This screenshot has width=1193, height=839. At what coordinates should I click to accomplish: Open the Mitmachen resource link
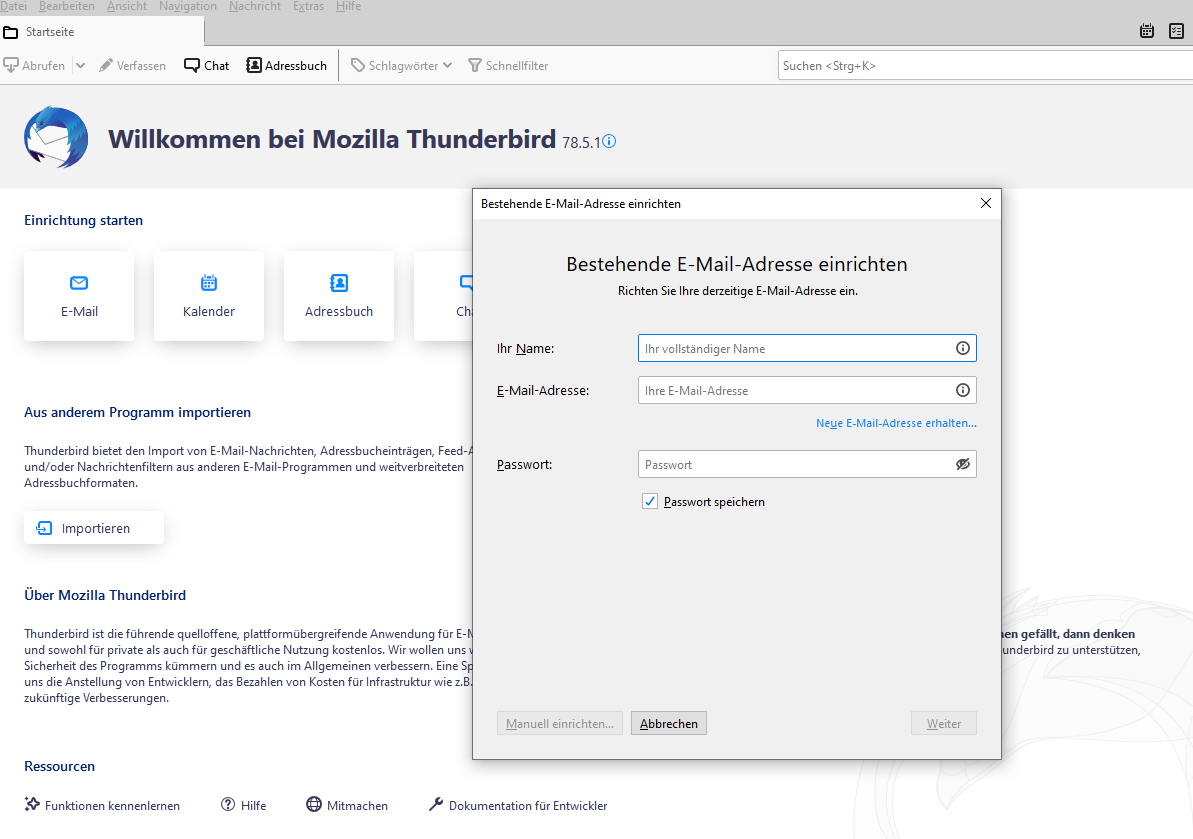347,805
